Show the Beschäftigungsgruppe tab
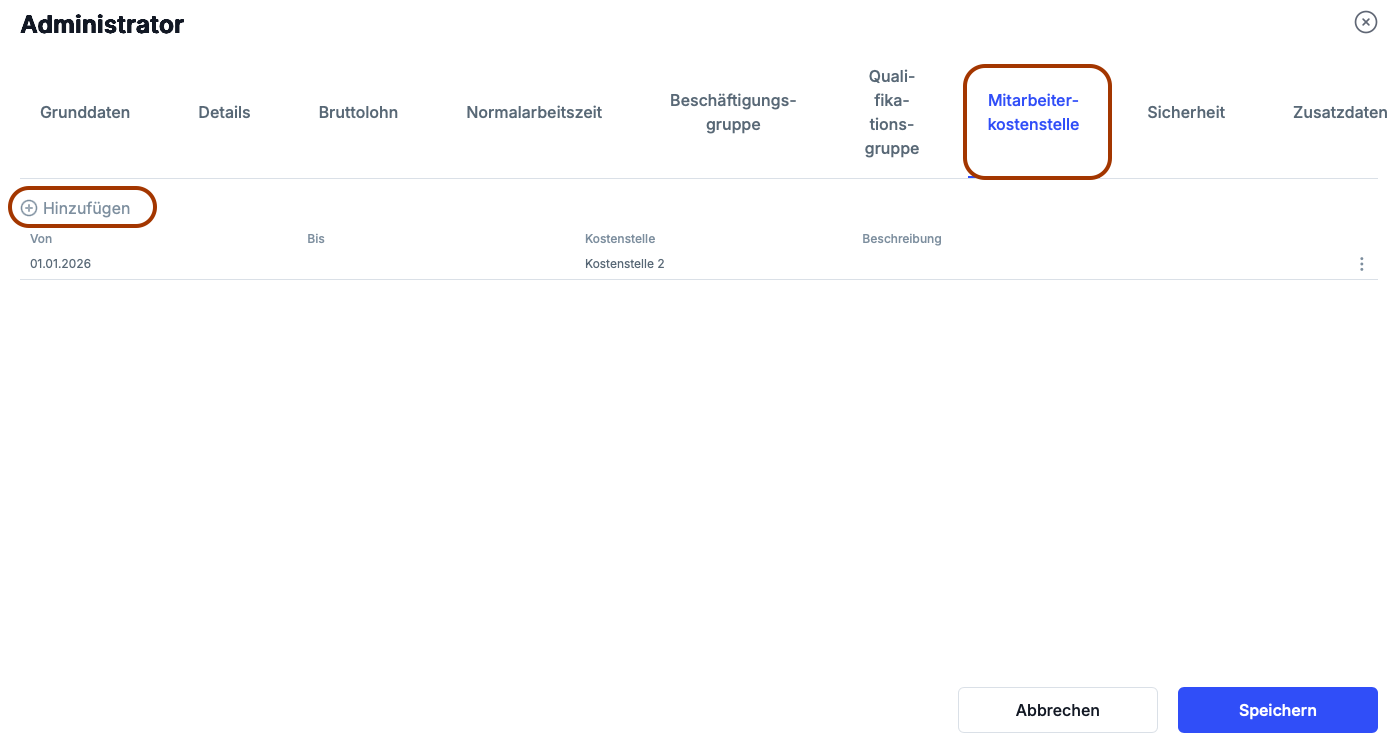 [733, 112]
